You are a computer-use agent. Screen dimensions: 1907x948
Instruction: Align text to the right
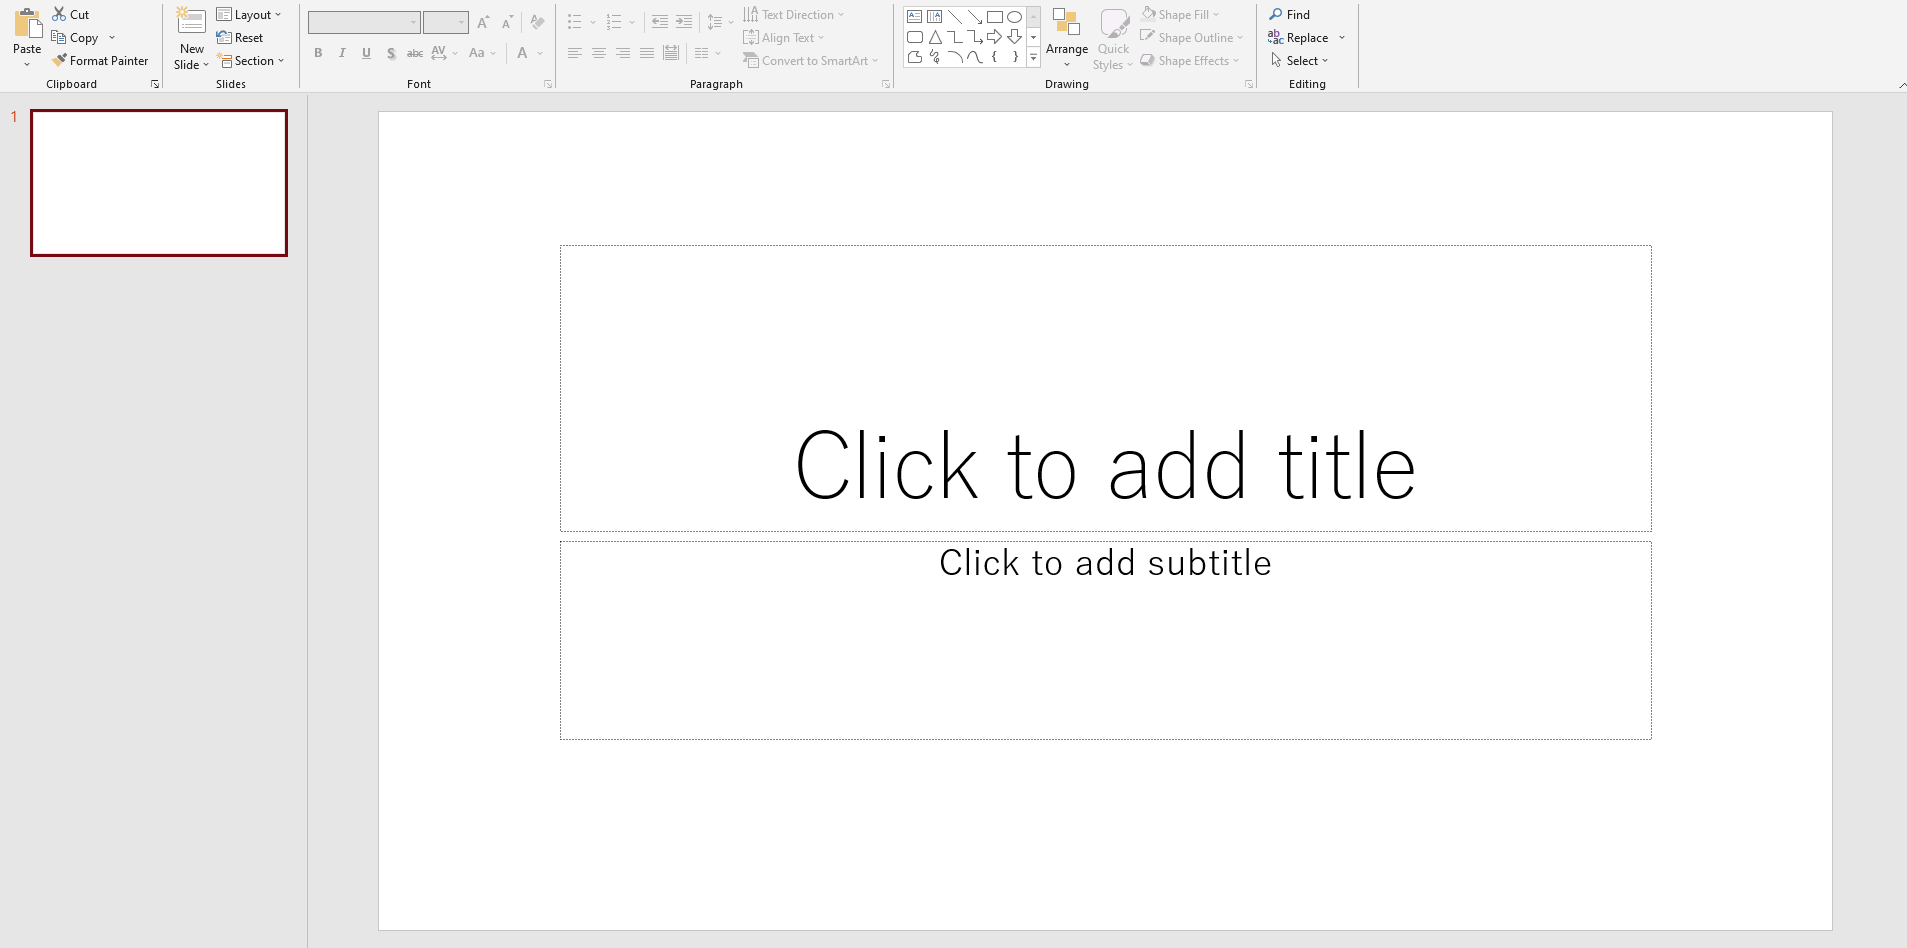pyautogui.click(x=622, y=53)
